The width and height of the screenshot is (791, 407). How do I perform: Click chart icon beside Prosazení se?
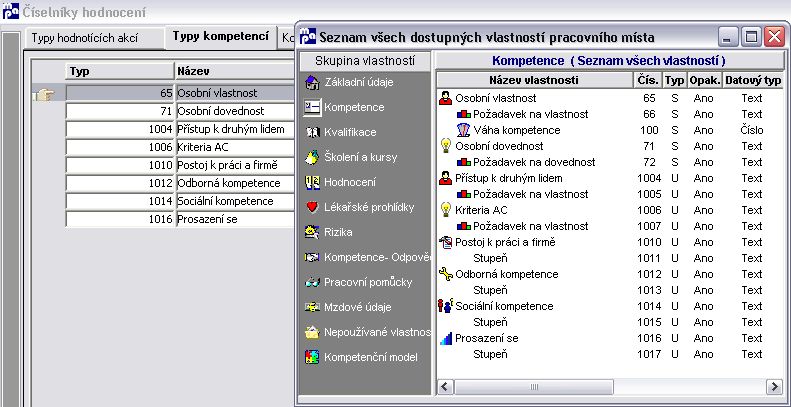pos(445,338)
